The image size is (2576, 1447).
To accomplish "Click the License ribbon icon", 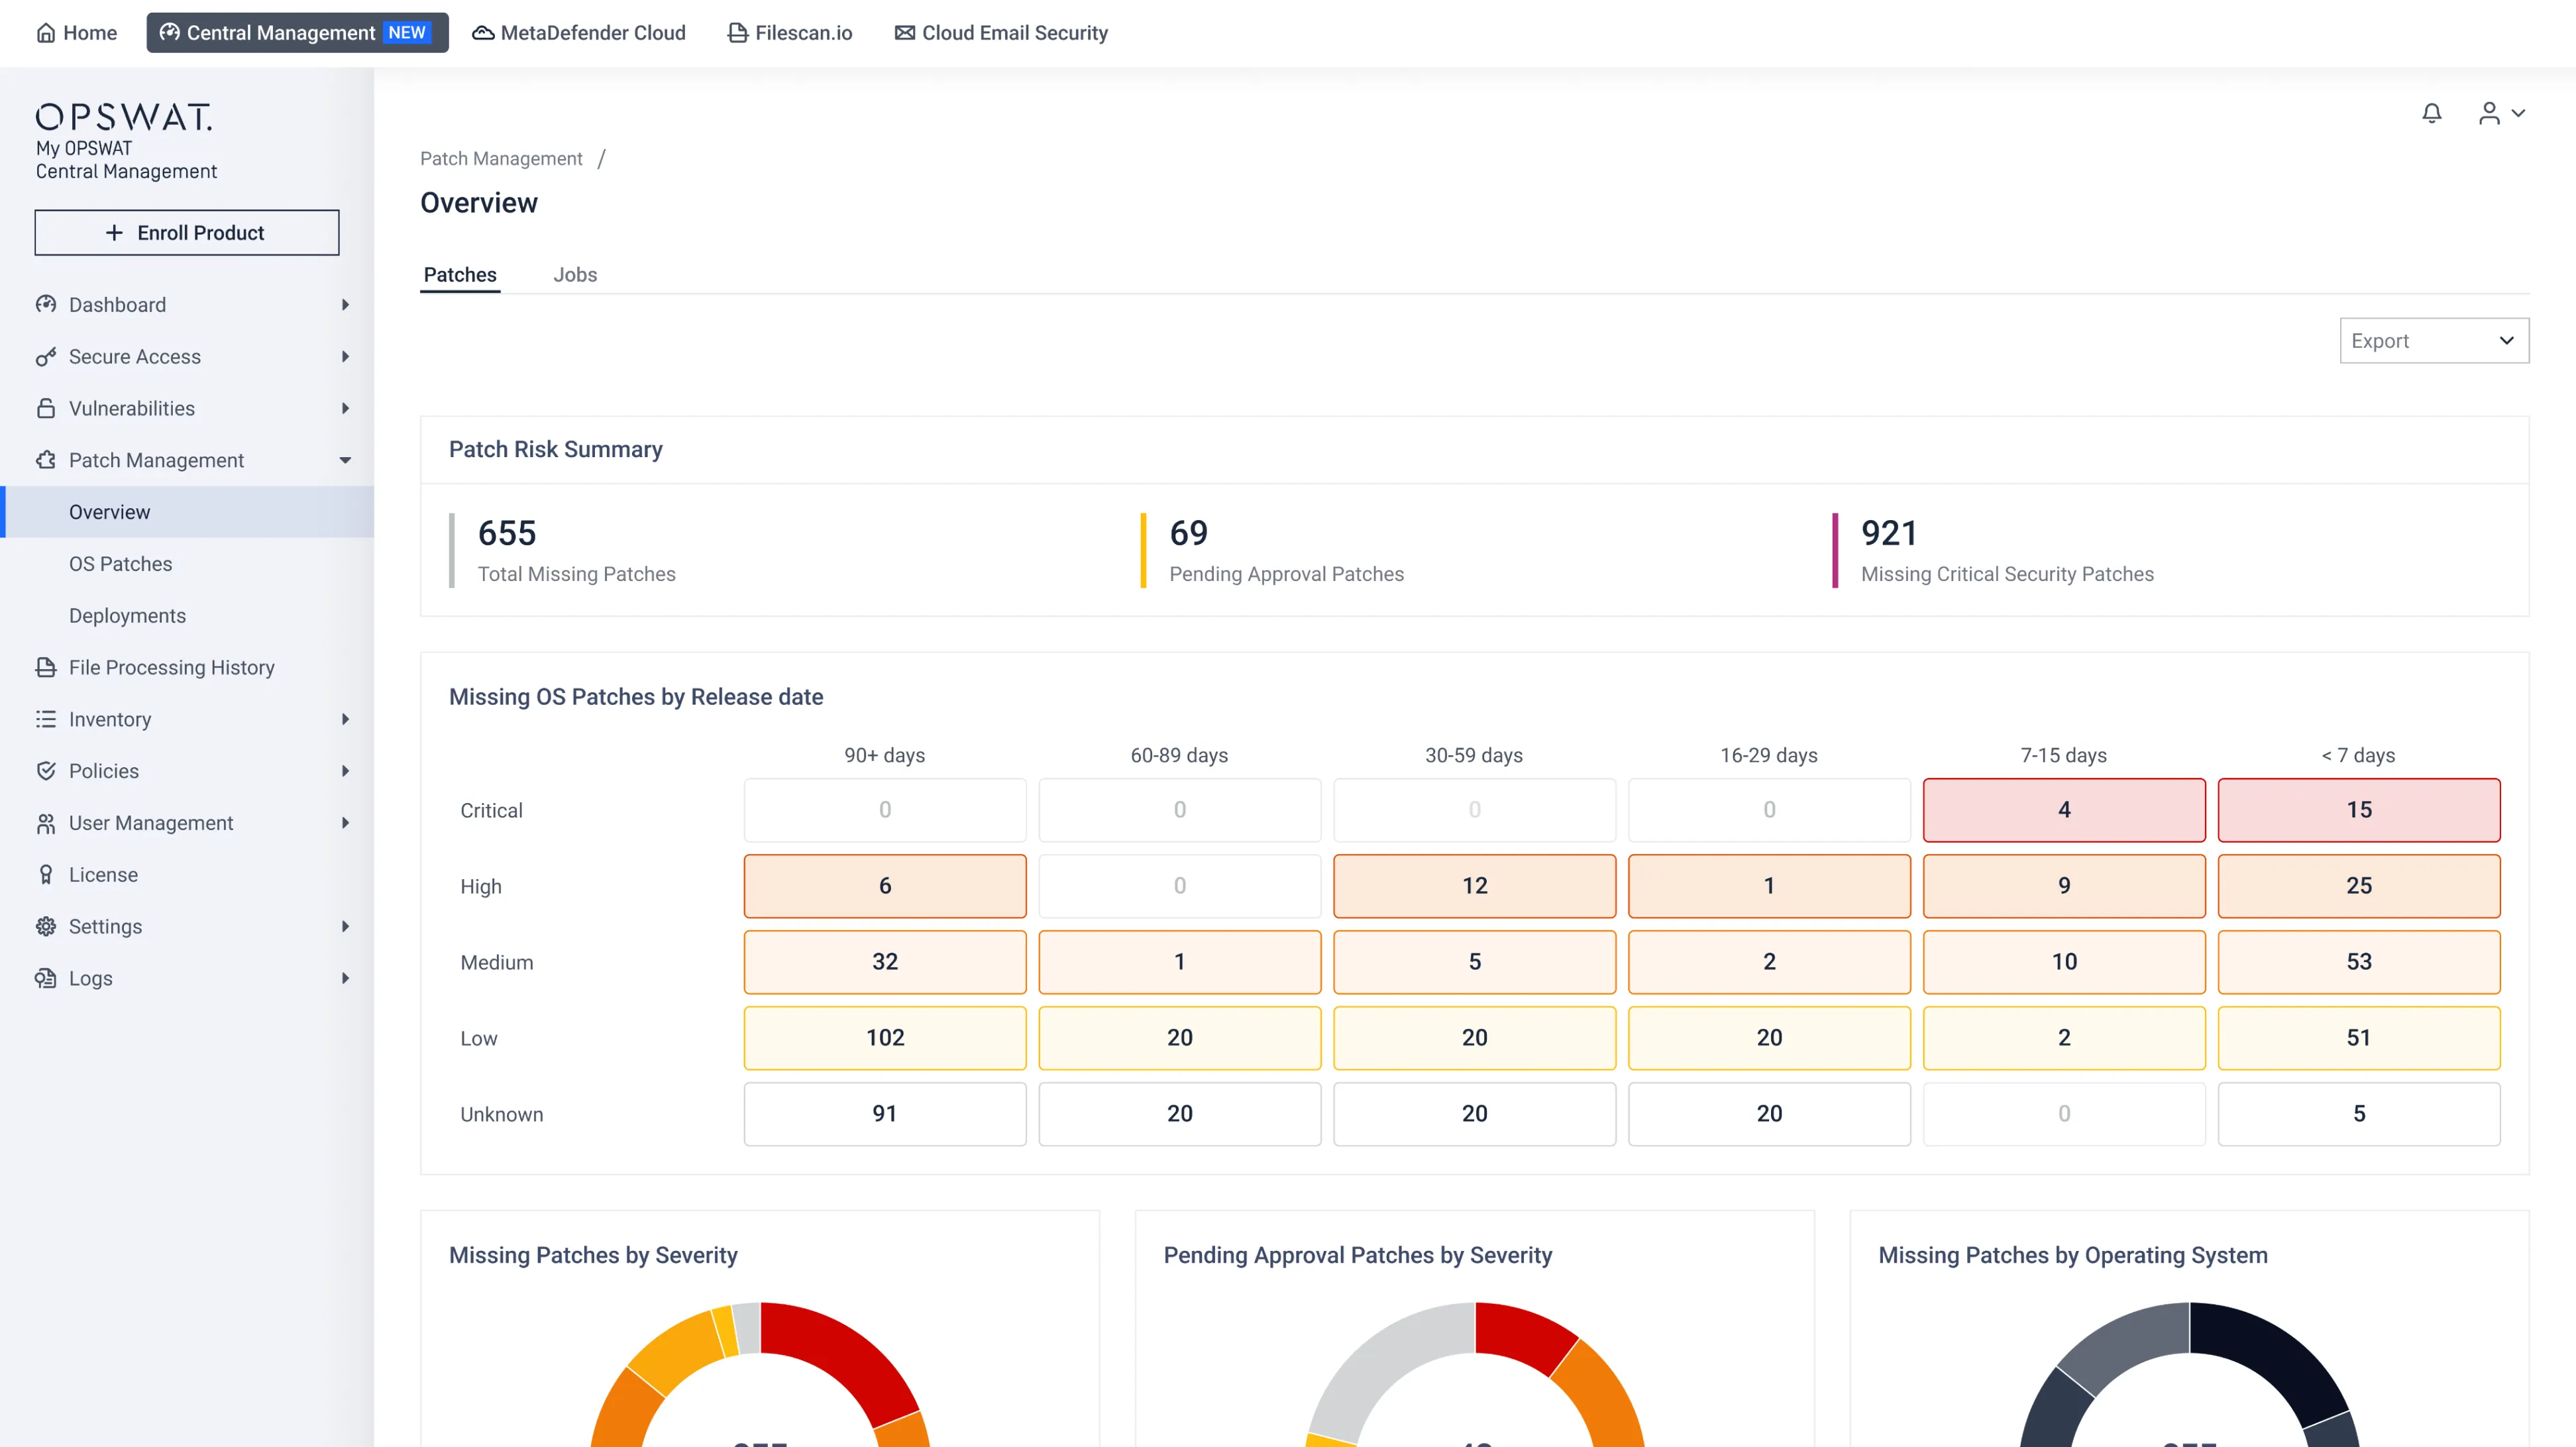I will (x=46, y=874).
